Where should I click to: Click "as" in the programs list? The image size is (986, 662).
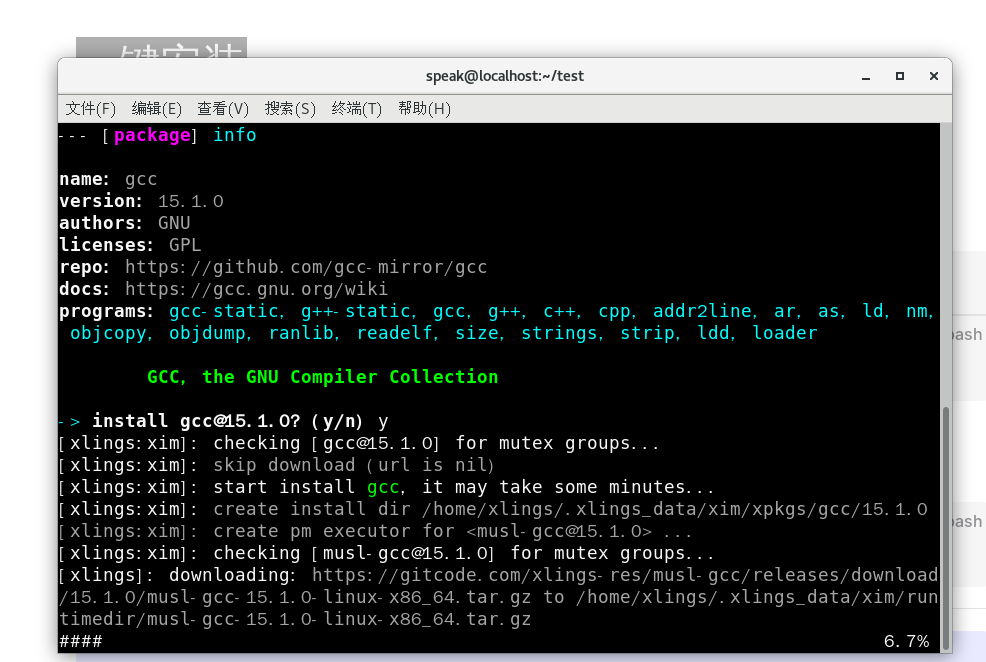829,311
